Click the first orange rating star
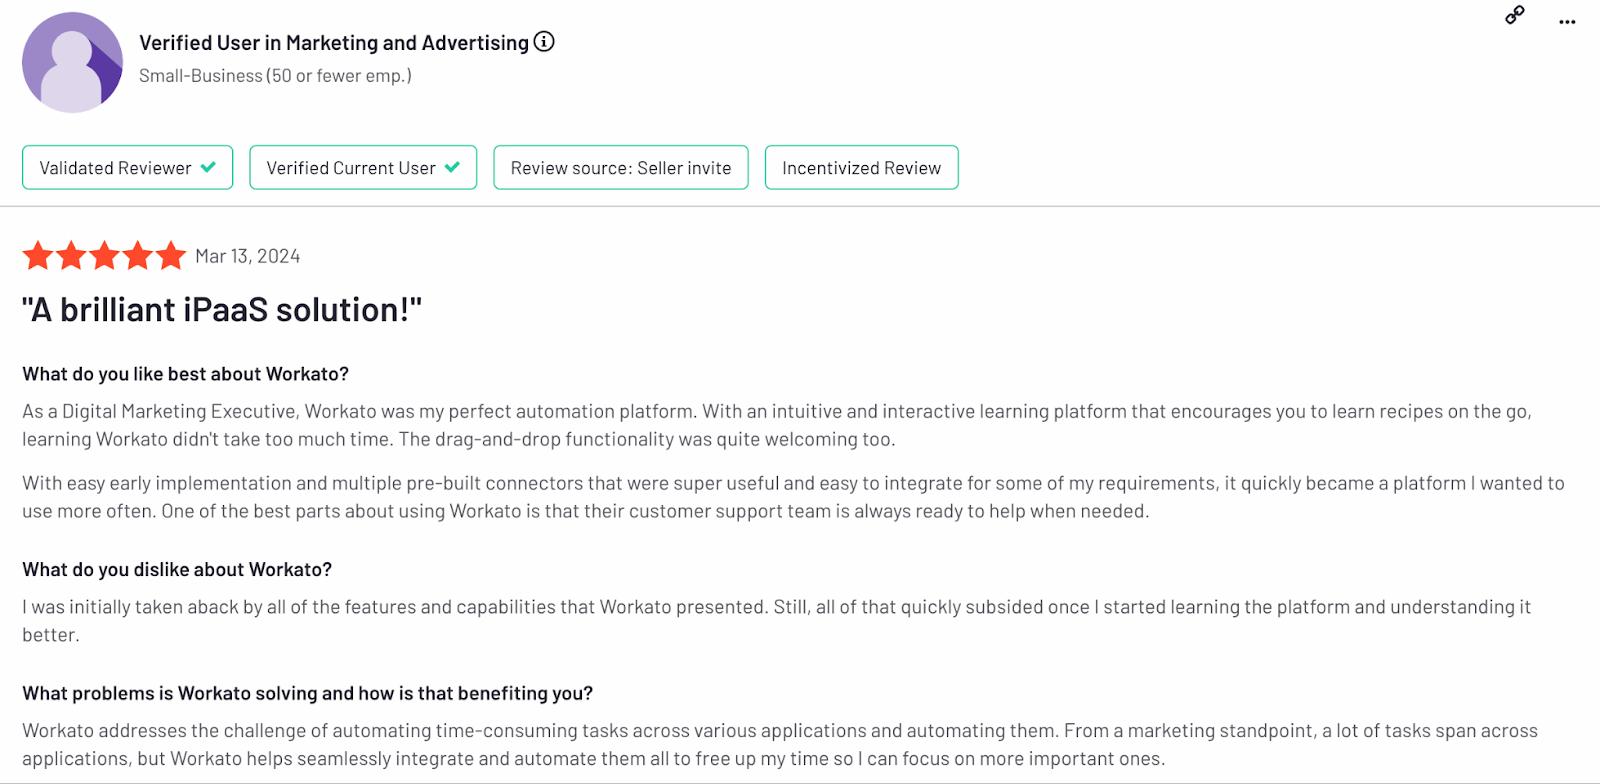The image size is (1600, 784). pos(38,256)
